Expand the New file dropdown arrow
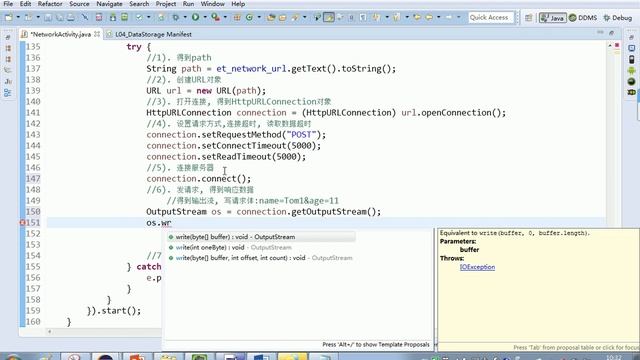Viewport: 640px width, 360px height. 18,18
